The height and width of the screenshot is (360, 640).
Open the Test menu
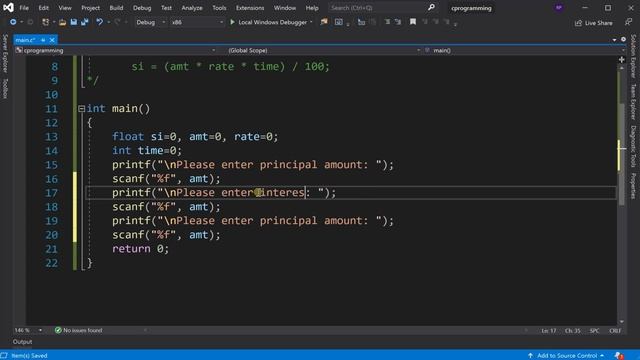(166, 8)
